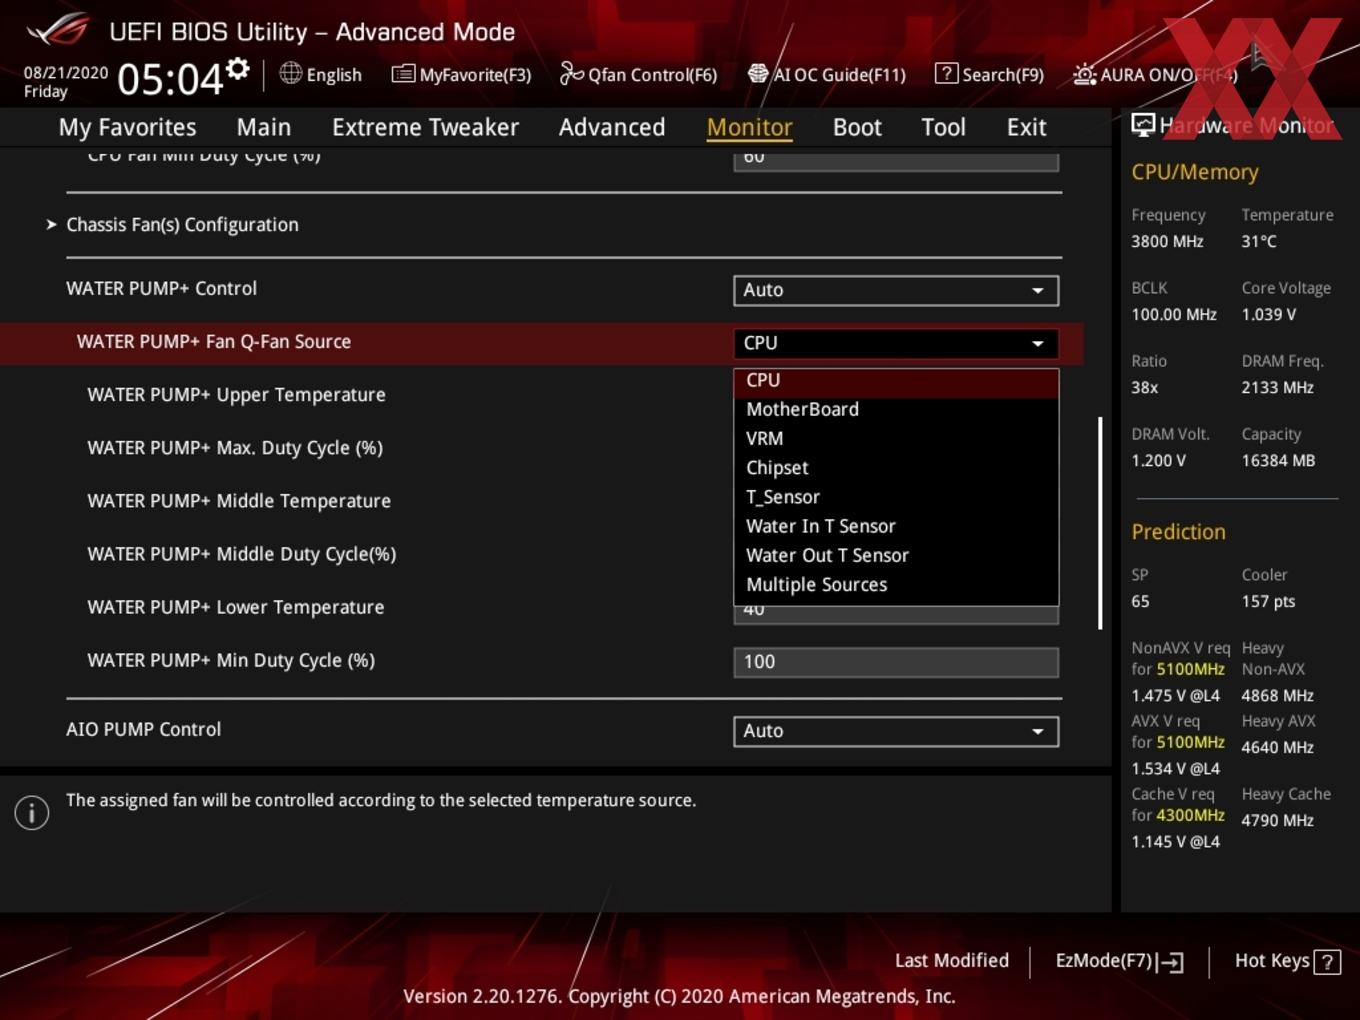Click the AURA light bulb icon
The image size is (1360, 1020).
(x=1084, y=74)
